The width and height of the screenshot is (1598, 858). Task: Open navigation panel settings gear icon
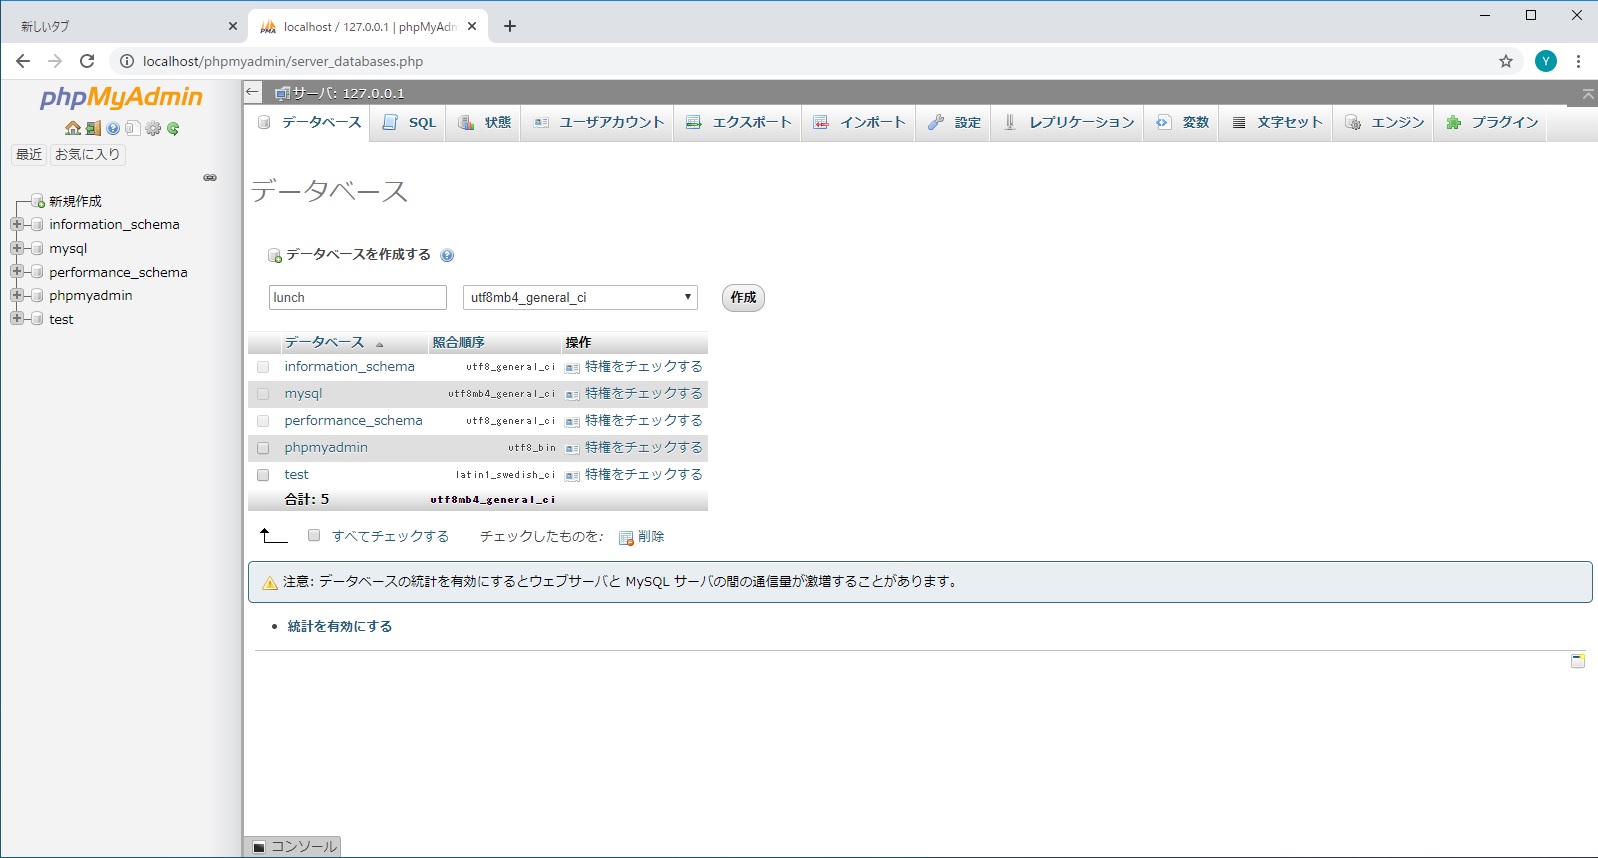click(153, 128)
